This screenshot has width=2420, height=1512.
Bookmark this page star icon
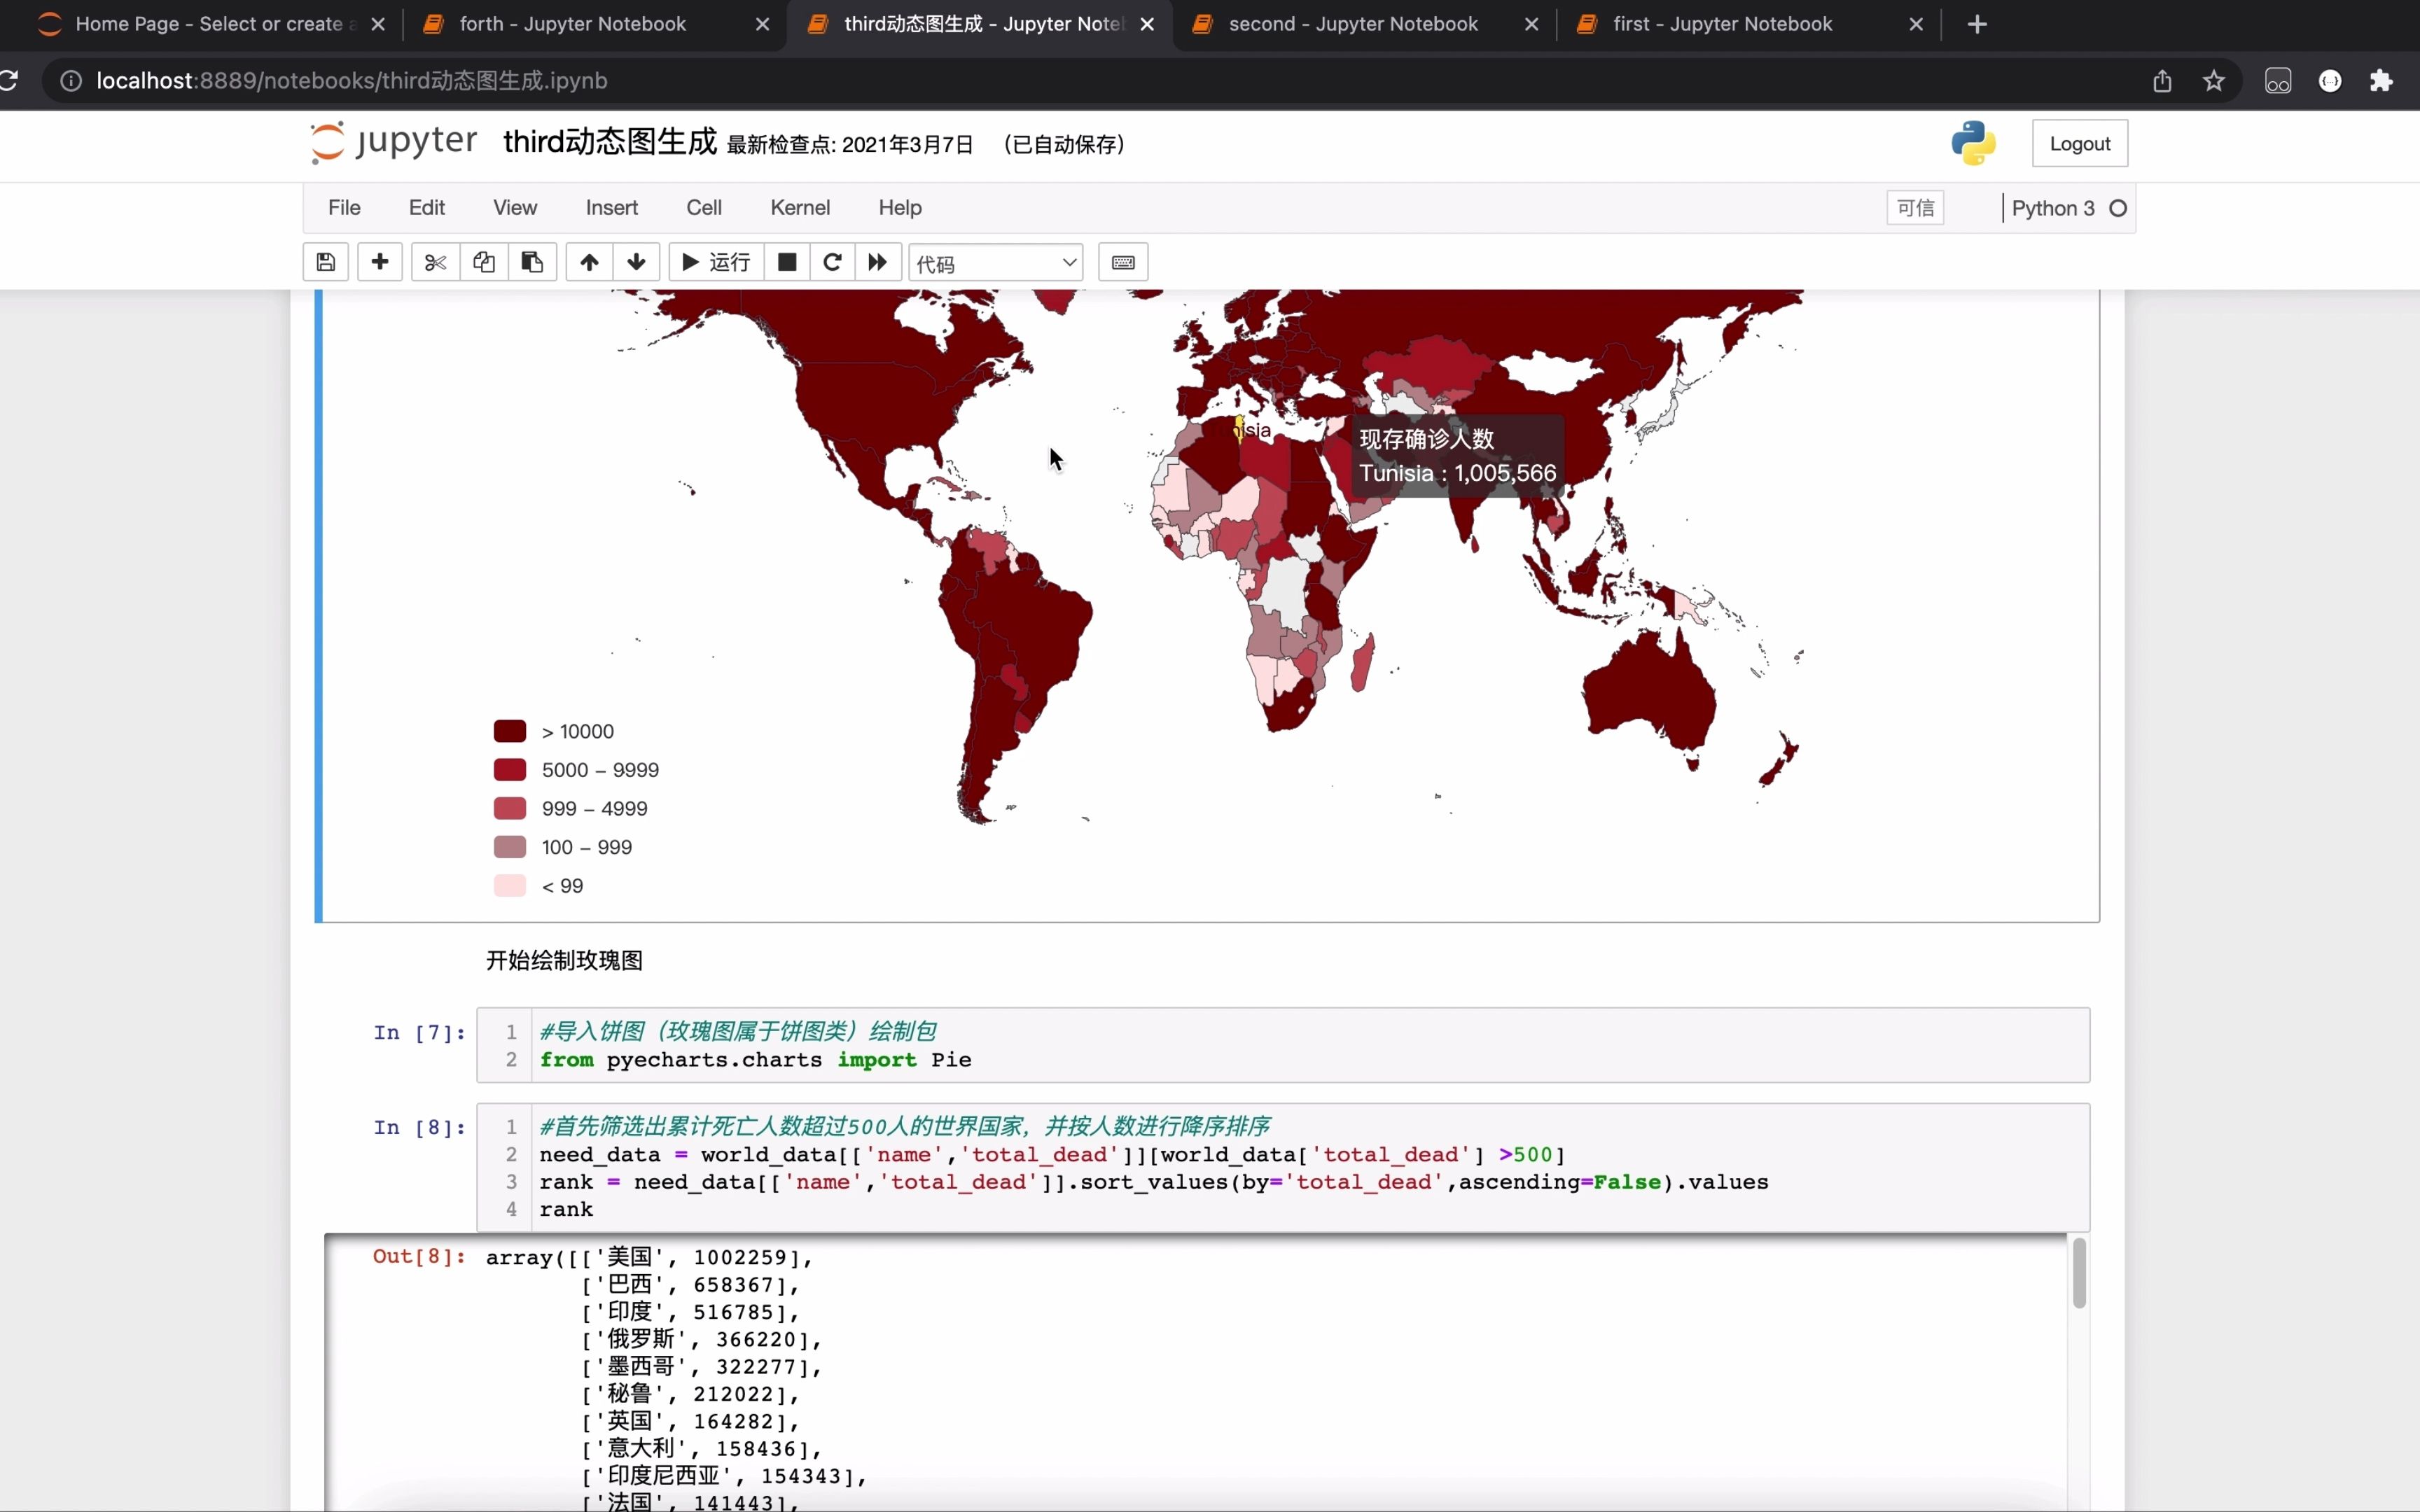2214,80
